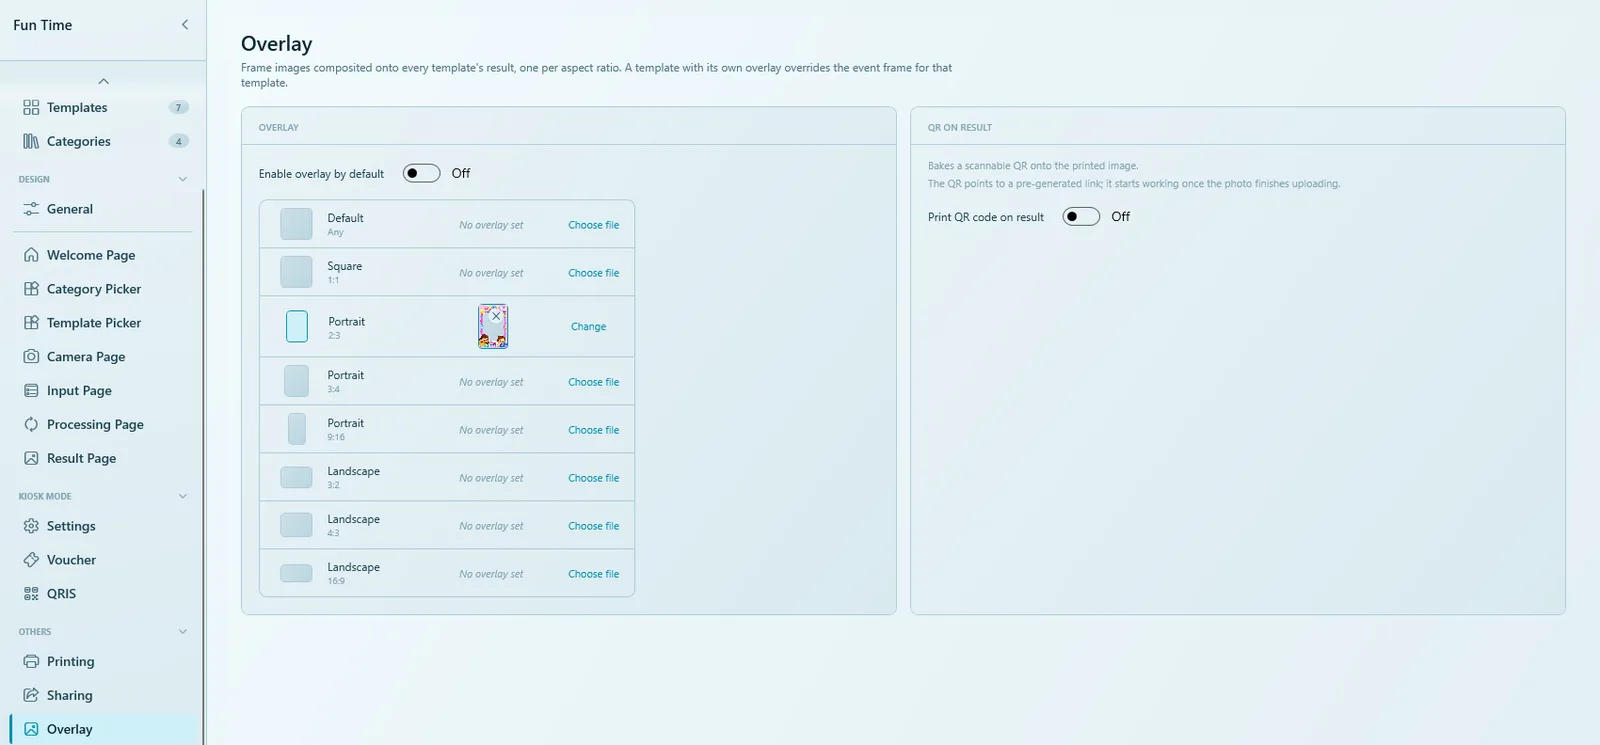Click the Camera Page camera icon
The height and width of the screenshot is (745, 1600).
[x=31, y=357]
